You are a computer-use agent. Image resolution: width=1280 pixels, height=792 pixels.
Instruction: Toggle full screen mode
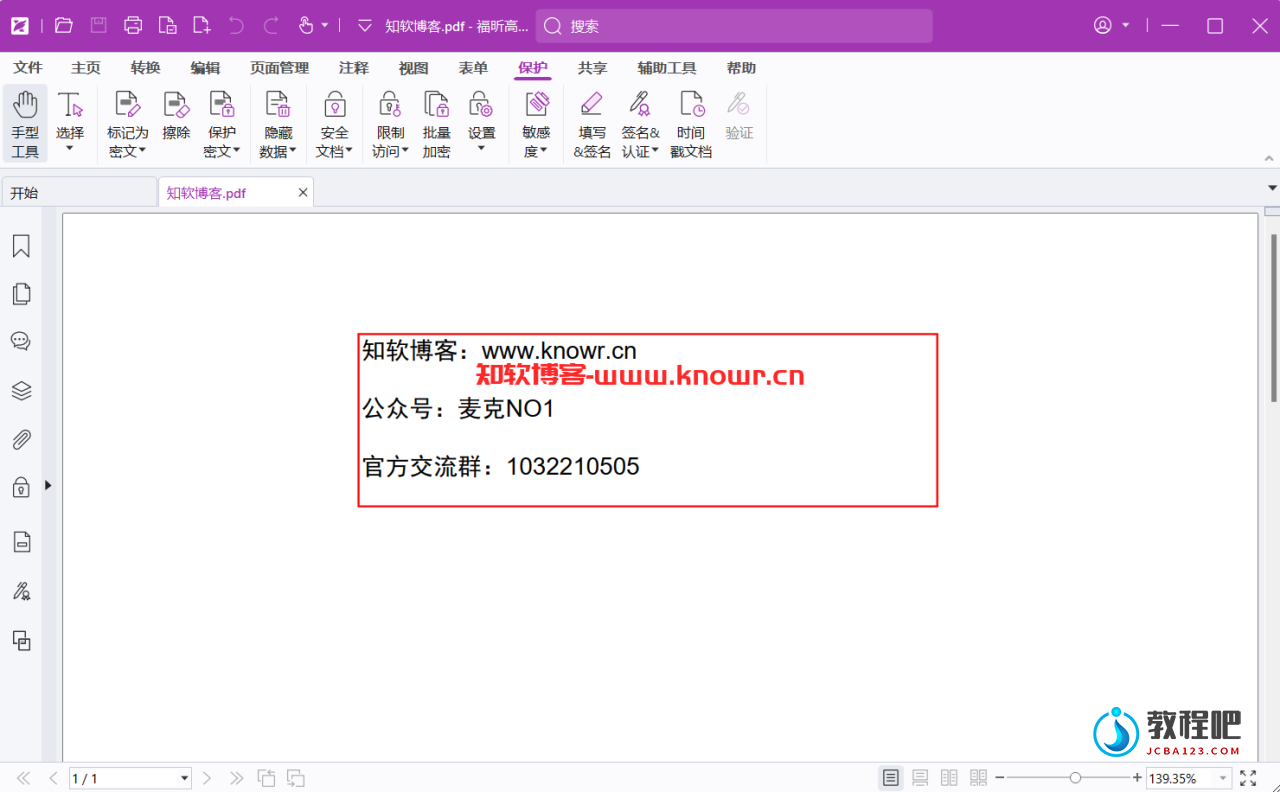(1248, 777)
